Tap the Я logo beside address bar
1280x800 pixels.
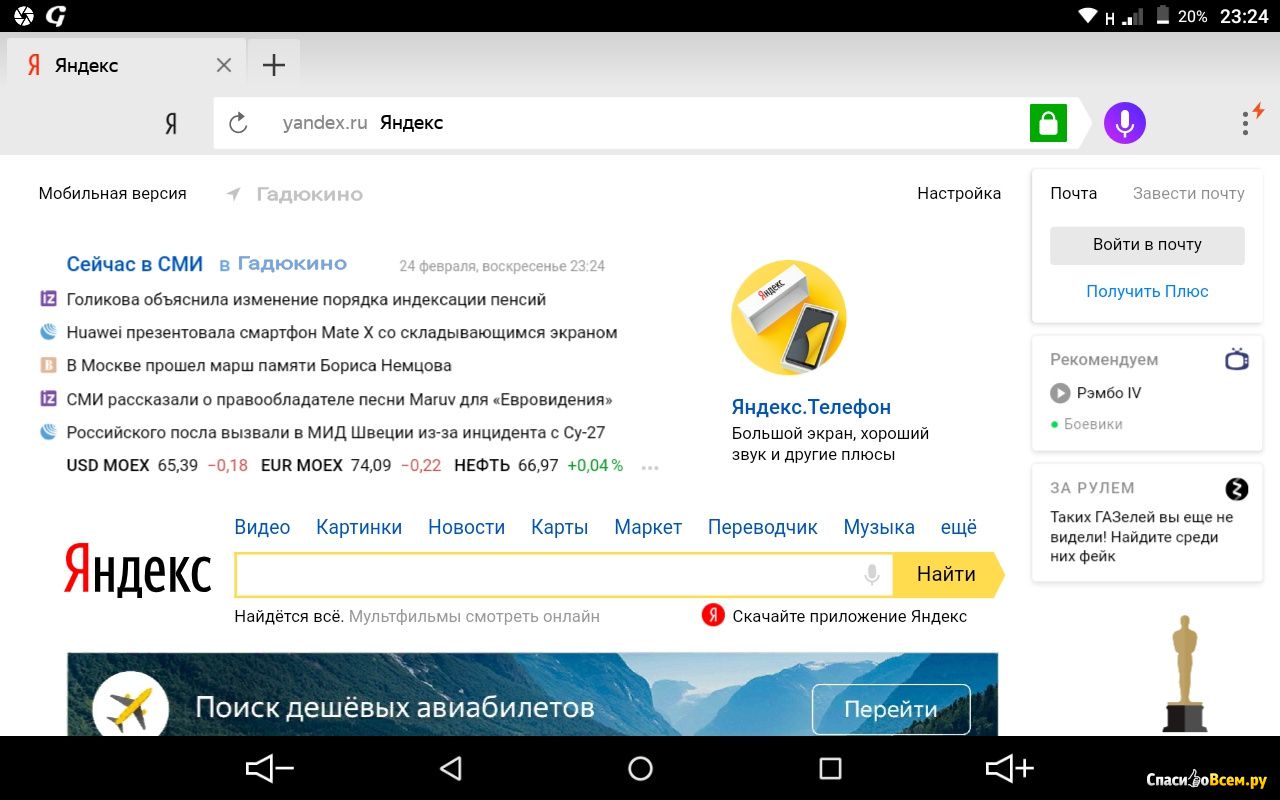click(171, 124)
